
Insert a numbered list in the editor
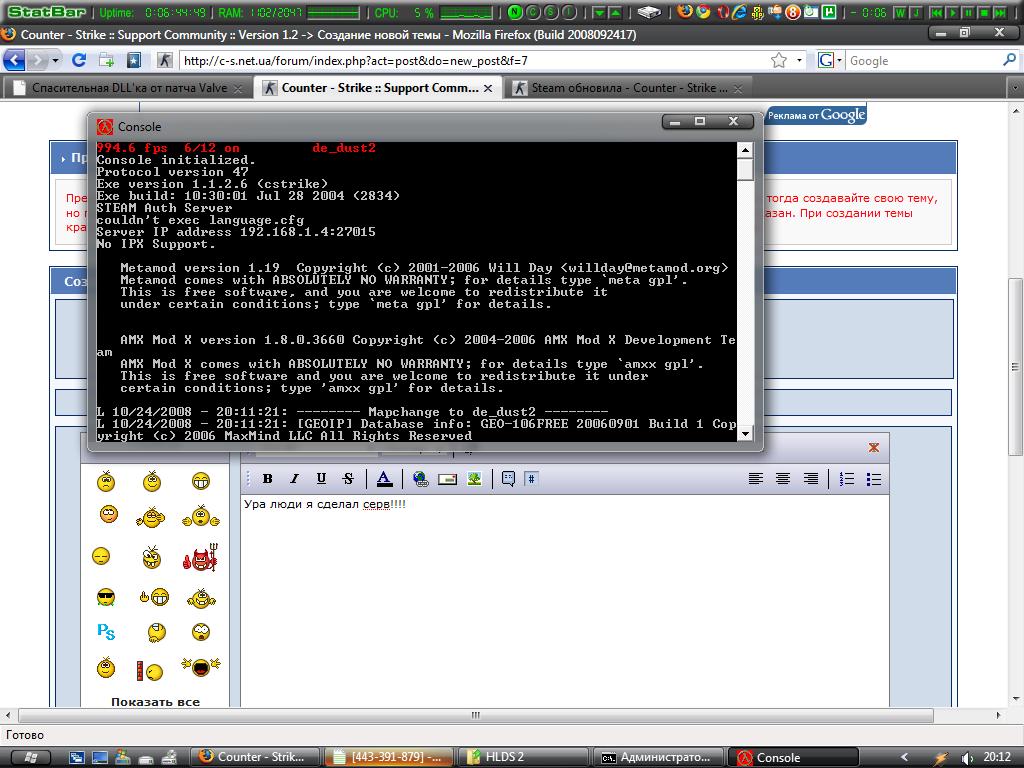[x=846, y=479]
